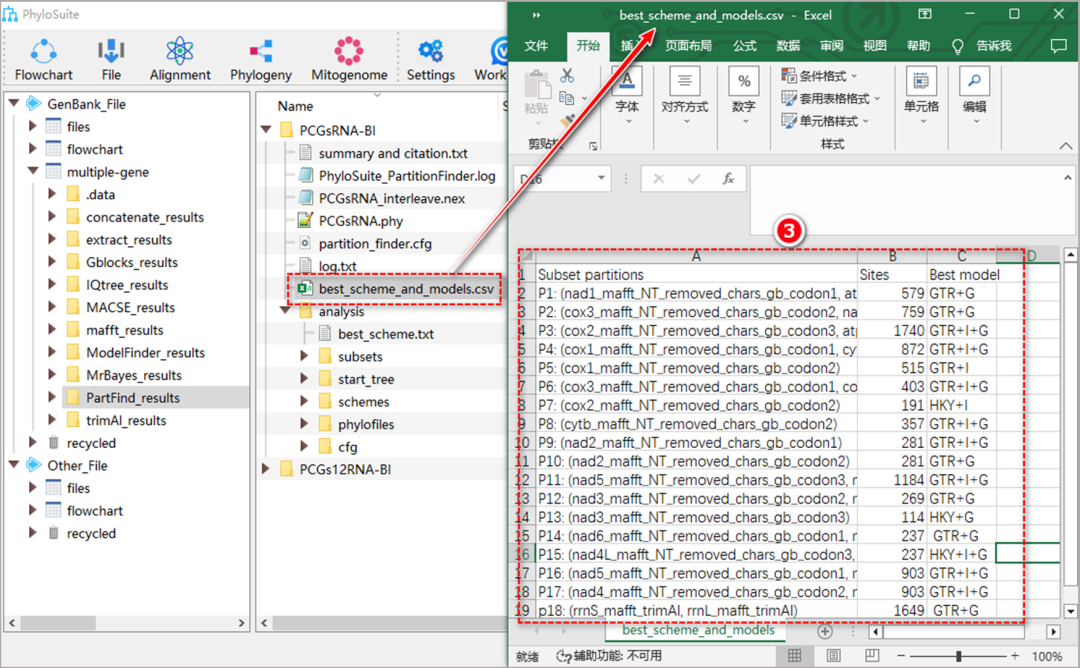The height and width of the screenshot is (668, 1080).
Task: Select column A header in Excel
Action: [x=696, y=256]
